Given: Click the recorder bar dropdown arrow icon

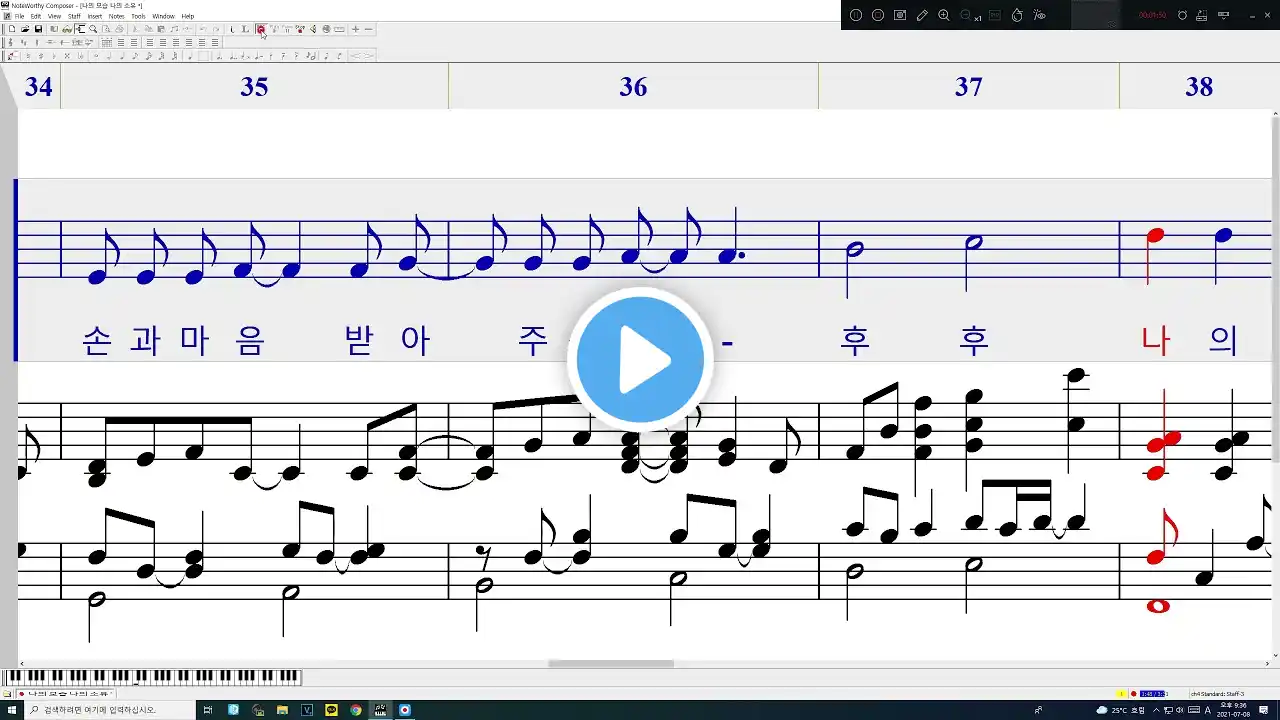Looking at the screenshot, I should (x=1223, y=15).
